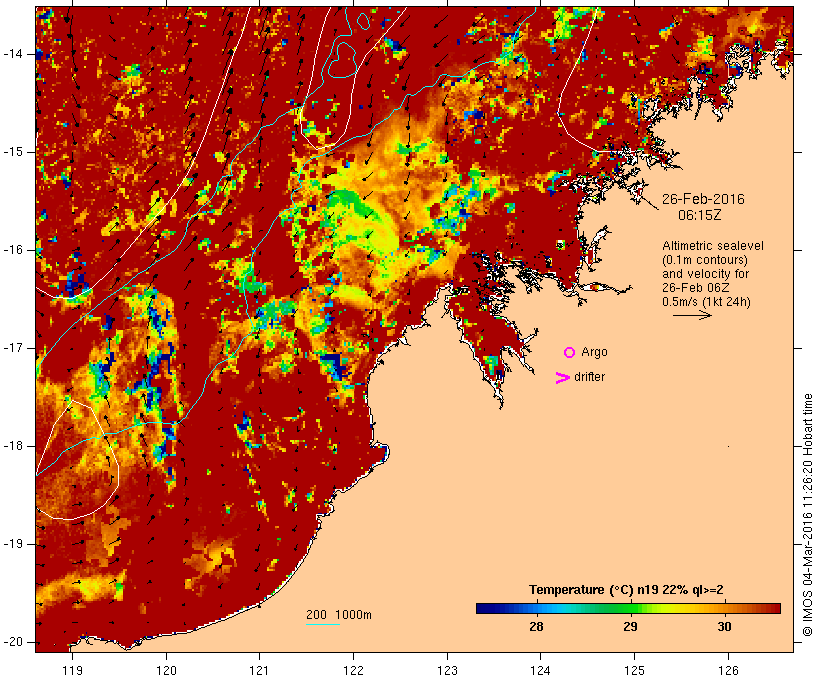Click latitude label -16
The width and height of the screenshot is (820, 680).
[x=13, y=250]
